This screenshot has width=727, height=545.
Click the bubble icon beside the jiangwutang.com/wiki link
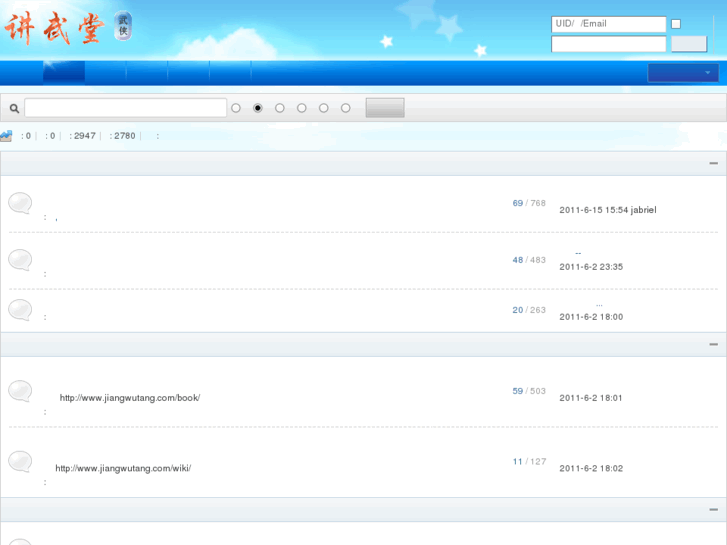click(20, 461)
